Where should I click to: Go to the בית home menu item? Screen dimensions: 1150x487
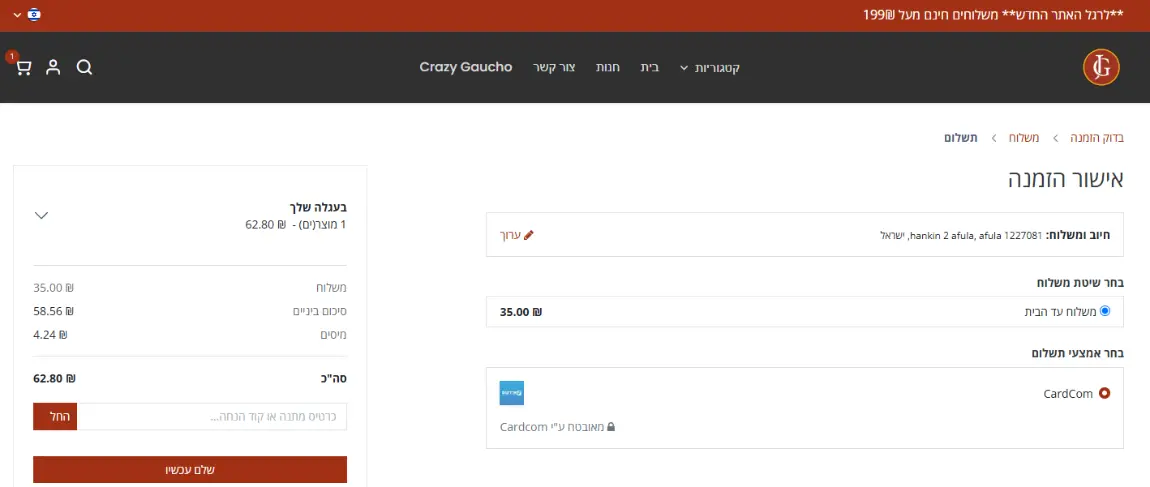coord(650,68)
